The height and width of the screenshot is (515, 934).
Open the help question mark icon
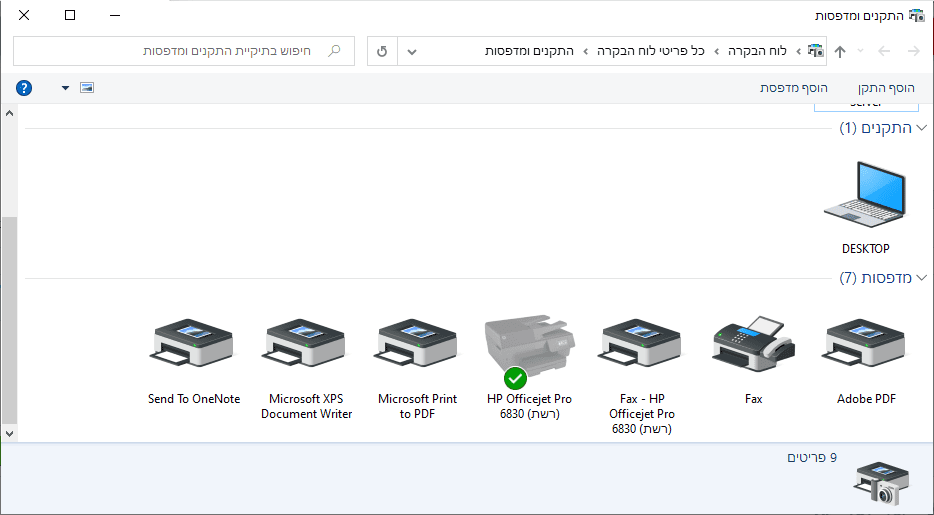pos(24,88)
